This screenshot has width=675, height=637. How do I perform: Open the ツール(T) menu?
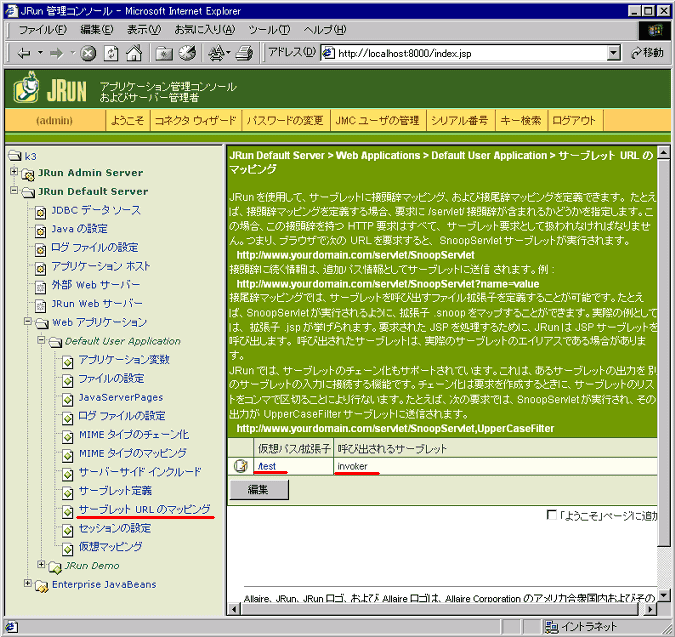click(x=269, y=30)
